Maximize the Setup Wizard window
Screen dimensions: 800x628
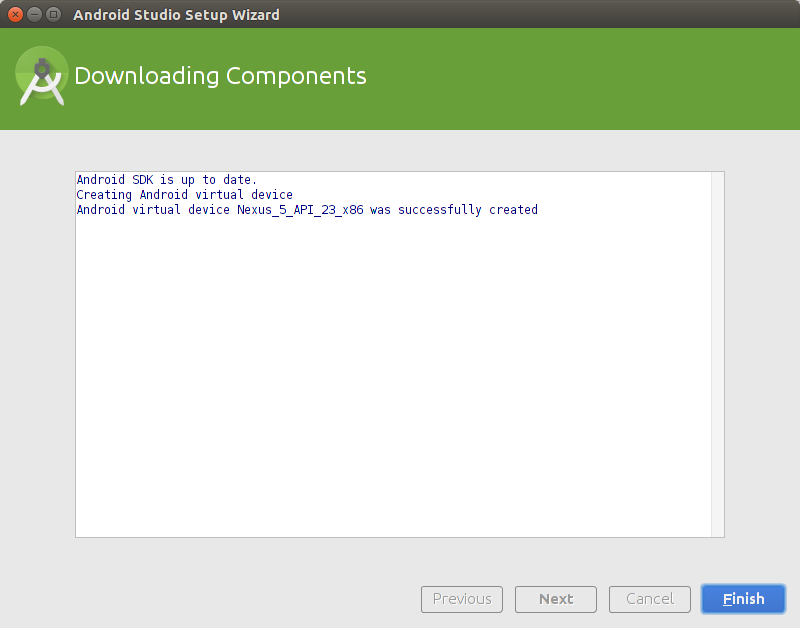pyautogui.click(x=53, y=14)
